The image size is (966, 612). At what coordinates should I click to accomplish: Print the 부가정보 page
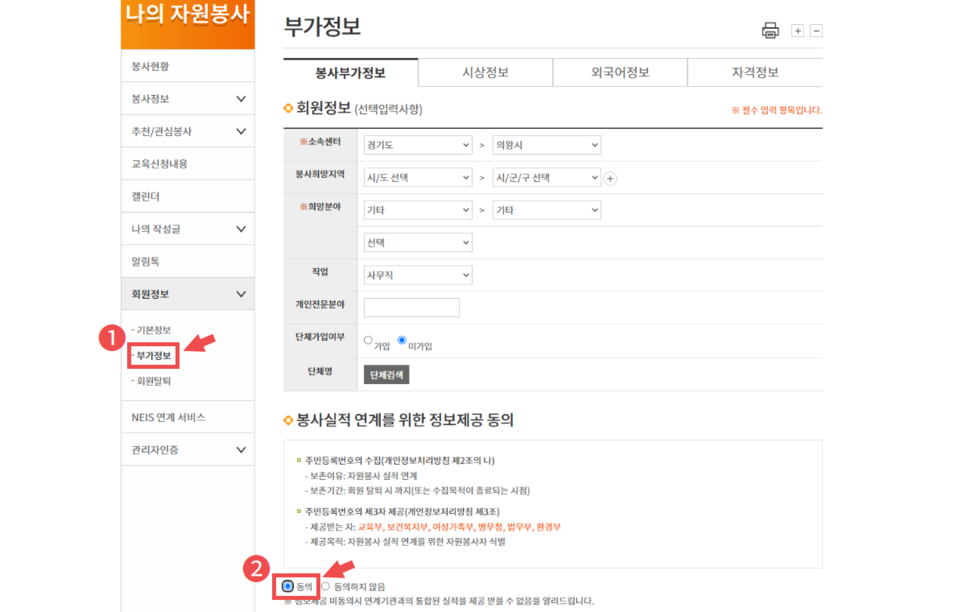(x=770, y=30)
